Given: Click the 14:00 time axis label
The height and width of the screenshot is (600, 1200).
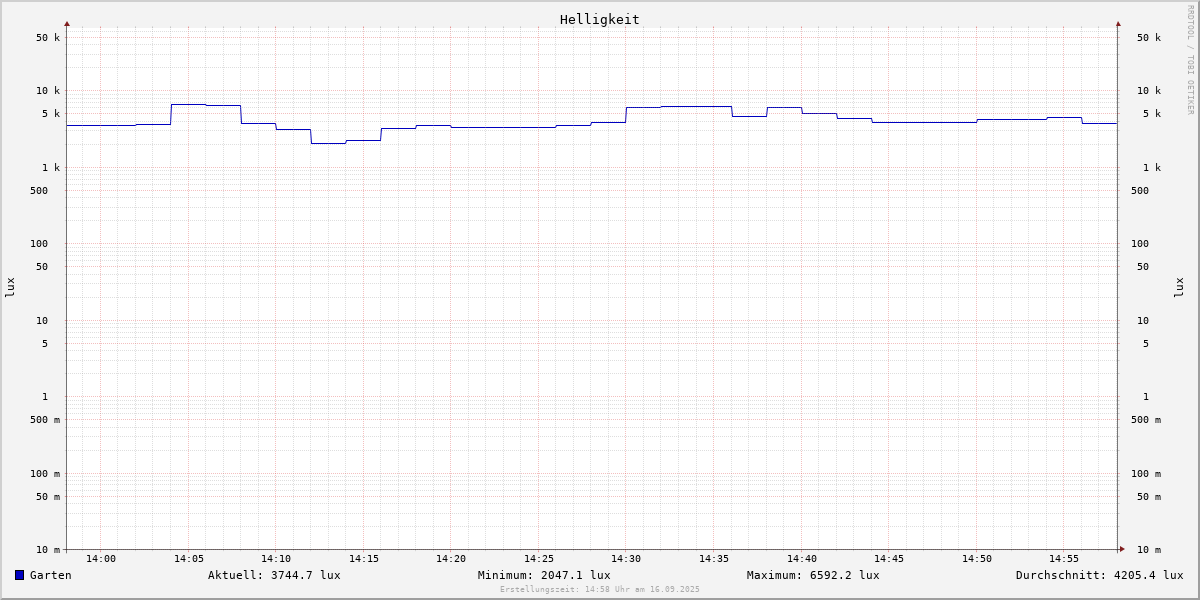Looking at the screenshot, I should (x=101, y=559).
